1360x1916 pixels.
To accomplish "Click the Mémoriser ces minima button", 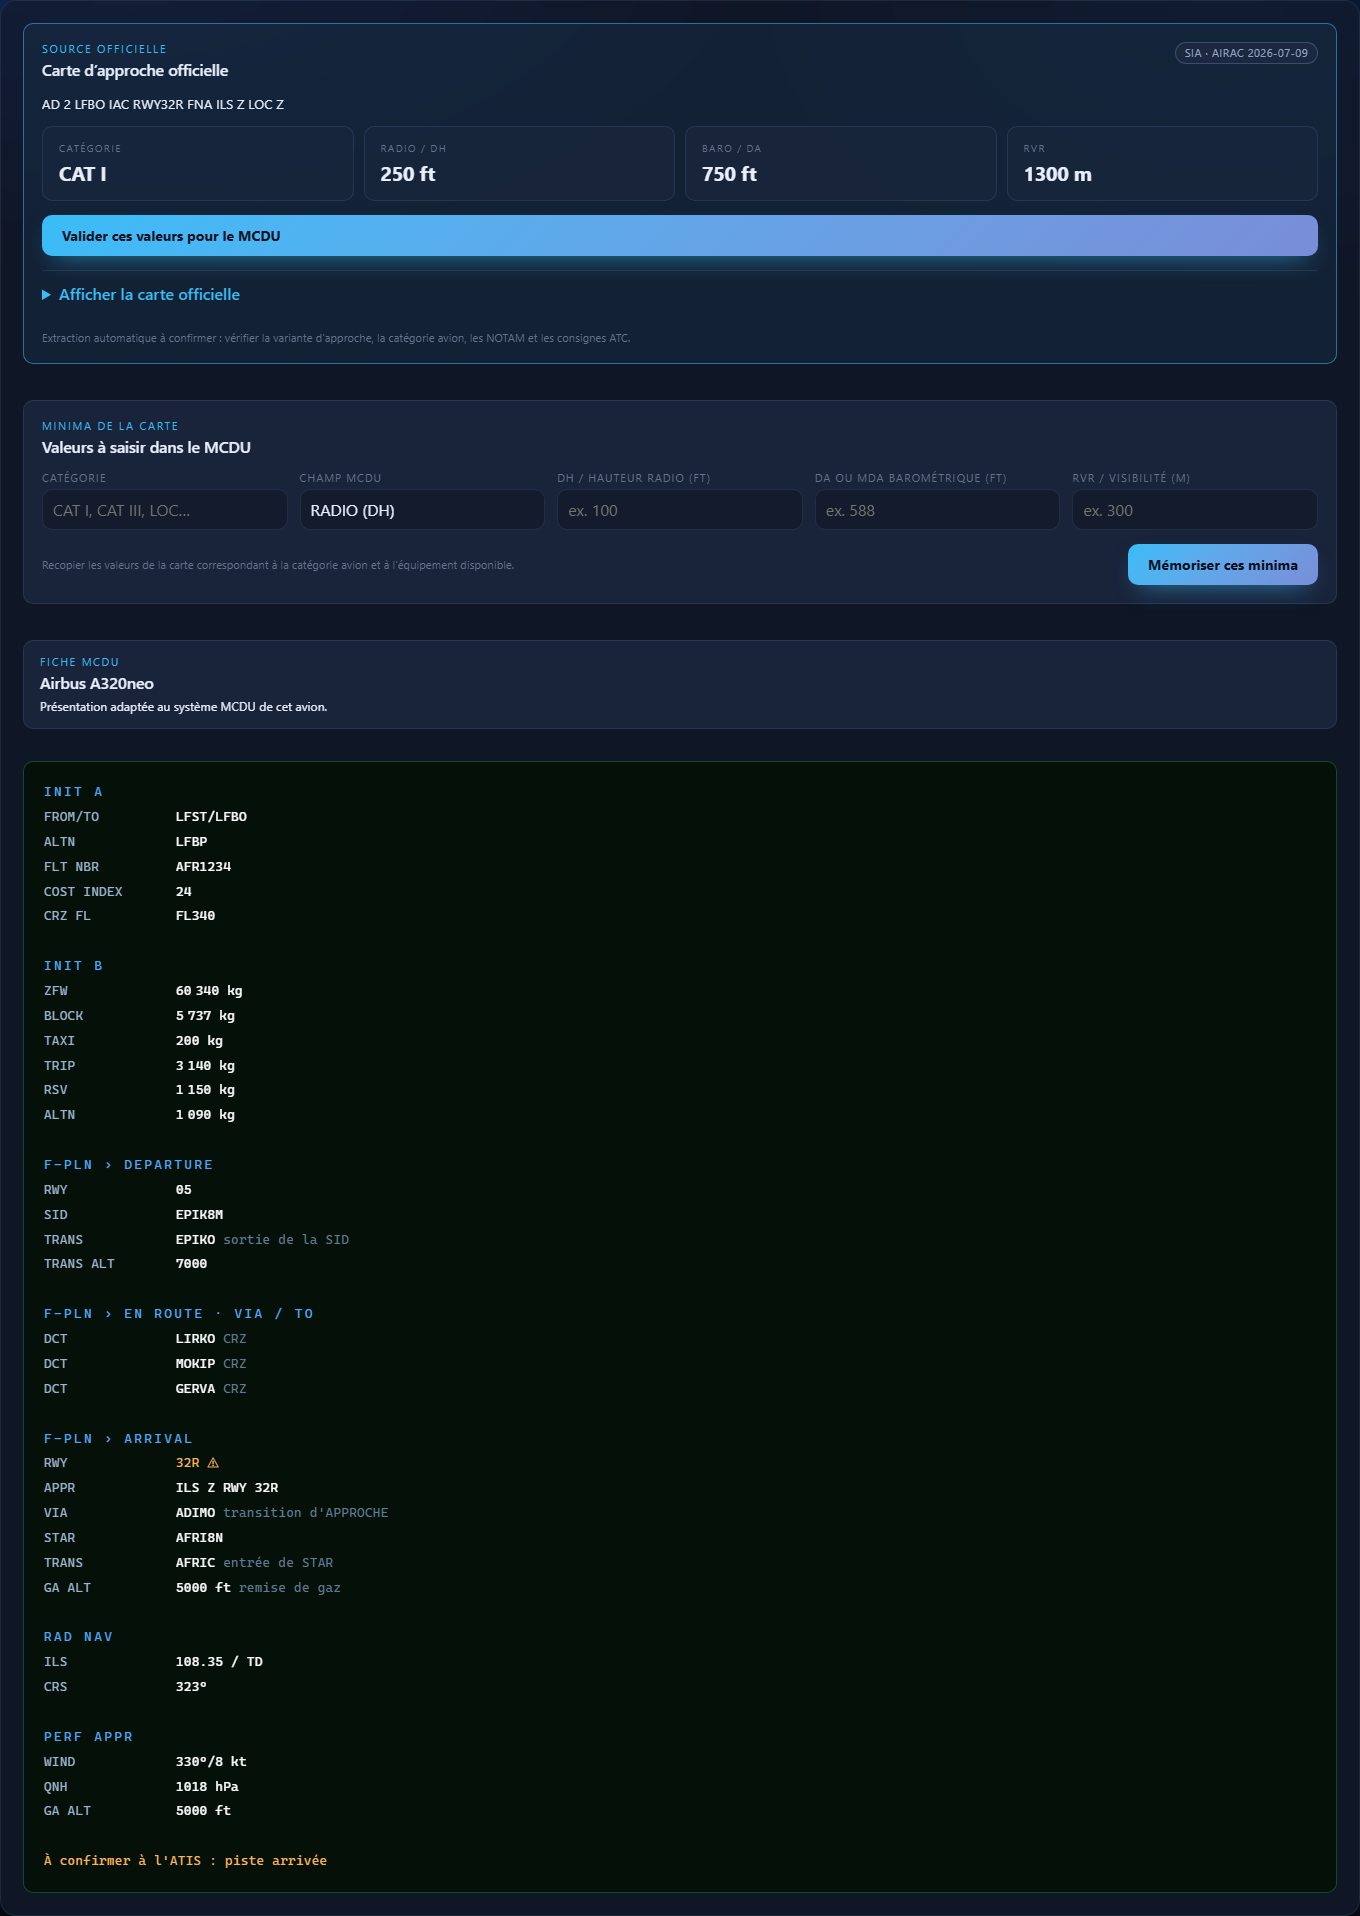I will 1222,565.
